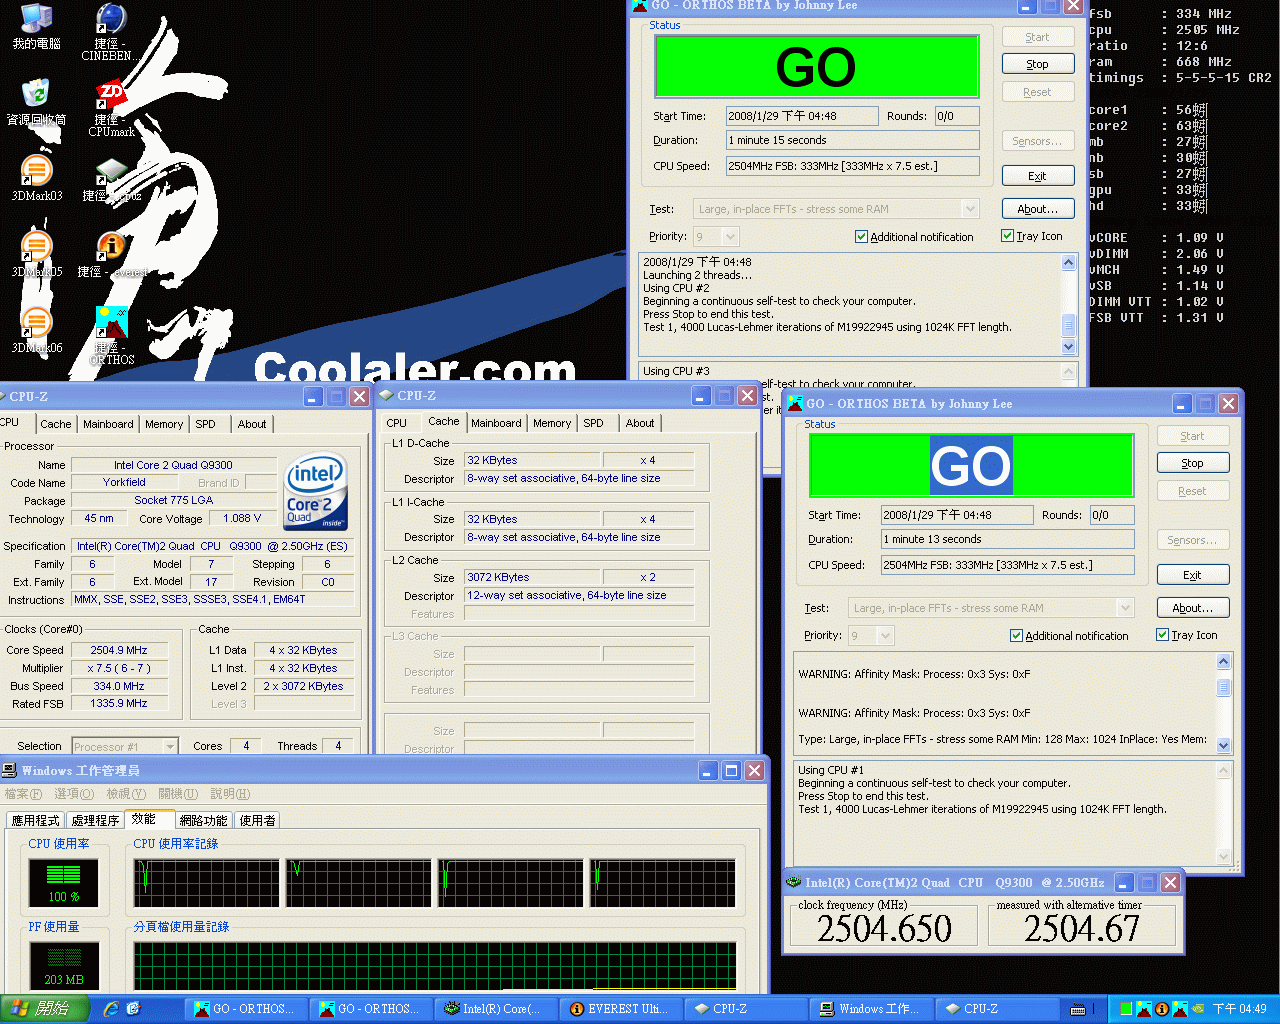Open 選項(O) menu in Task Manager
The width and height of the screenshot is (1280, 1024).
pos(74,794)
